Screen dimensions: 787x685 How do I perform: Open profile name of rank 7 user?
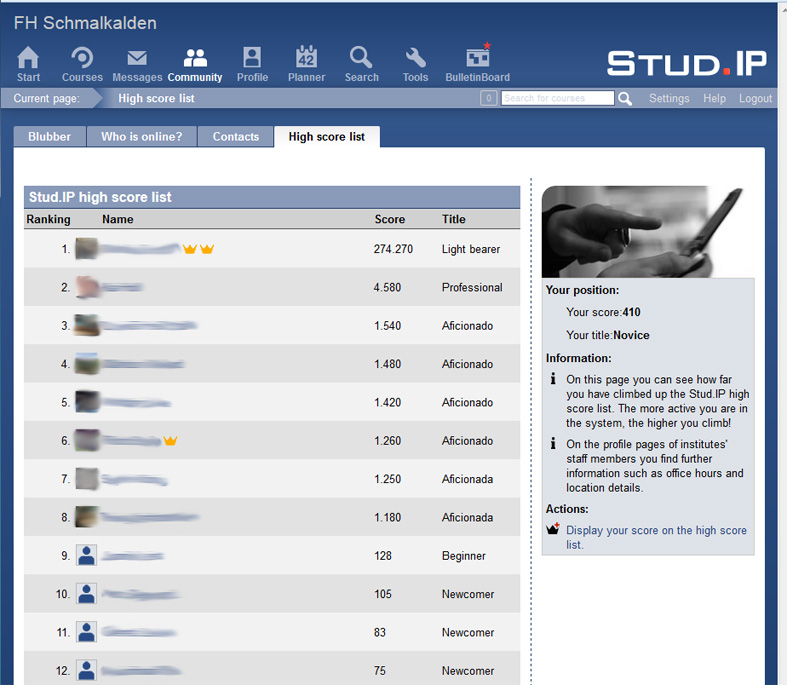tap(134, 479)
